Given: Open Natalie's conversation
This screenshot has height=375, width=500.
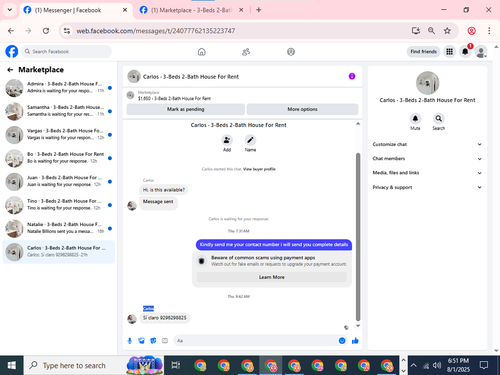Looking at the screenshot, I should point(59,228).
